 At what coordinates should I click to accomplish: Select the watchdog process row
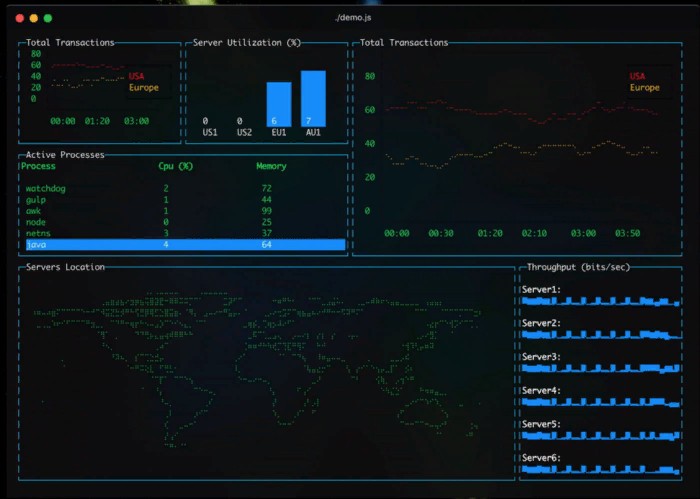click(x=185, y=188)
